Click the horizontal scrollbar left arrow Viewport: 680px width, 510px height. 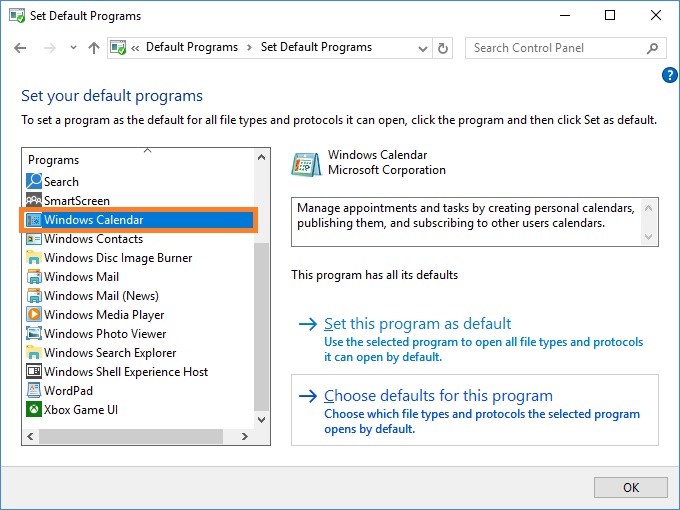30,436
